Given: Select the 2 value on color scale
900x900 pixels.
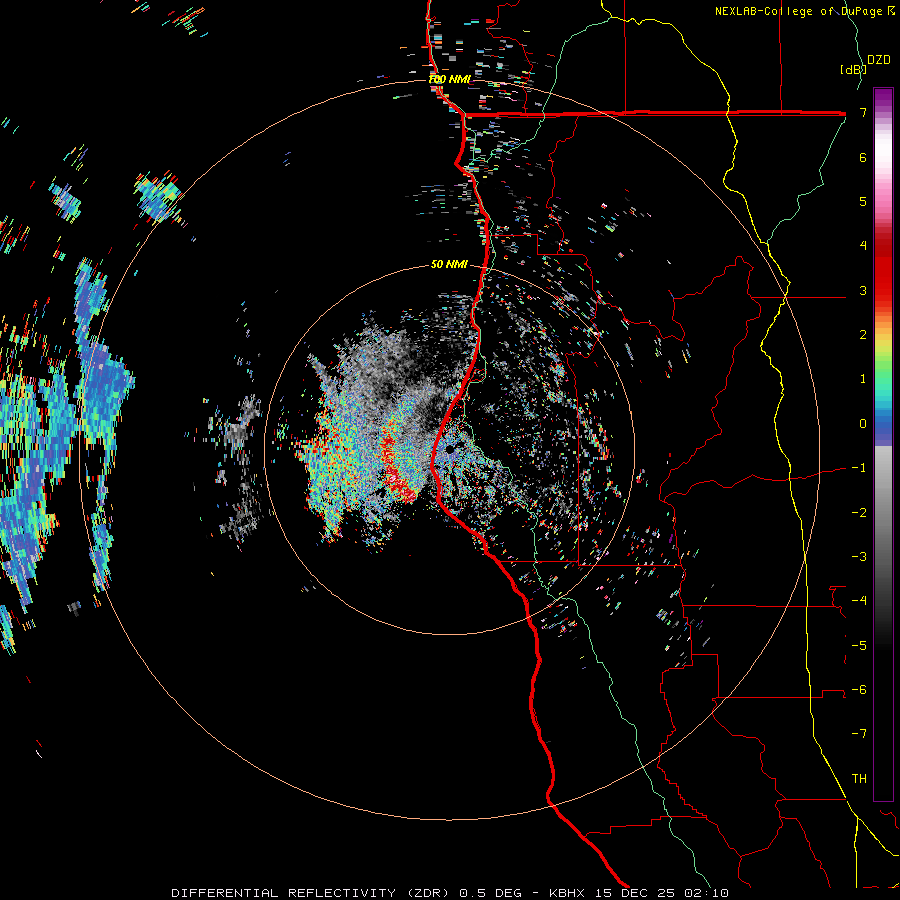Looking at the screenshot, I should tap(863, 335).
